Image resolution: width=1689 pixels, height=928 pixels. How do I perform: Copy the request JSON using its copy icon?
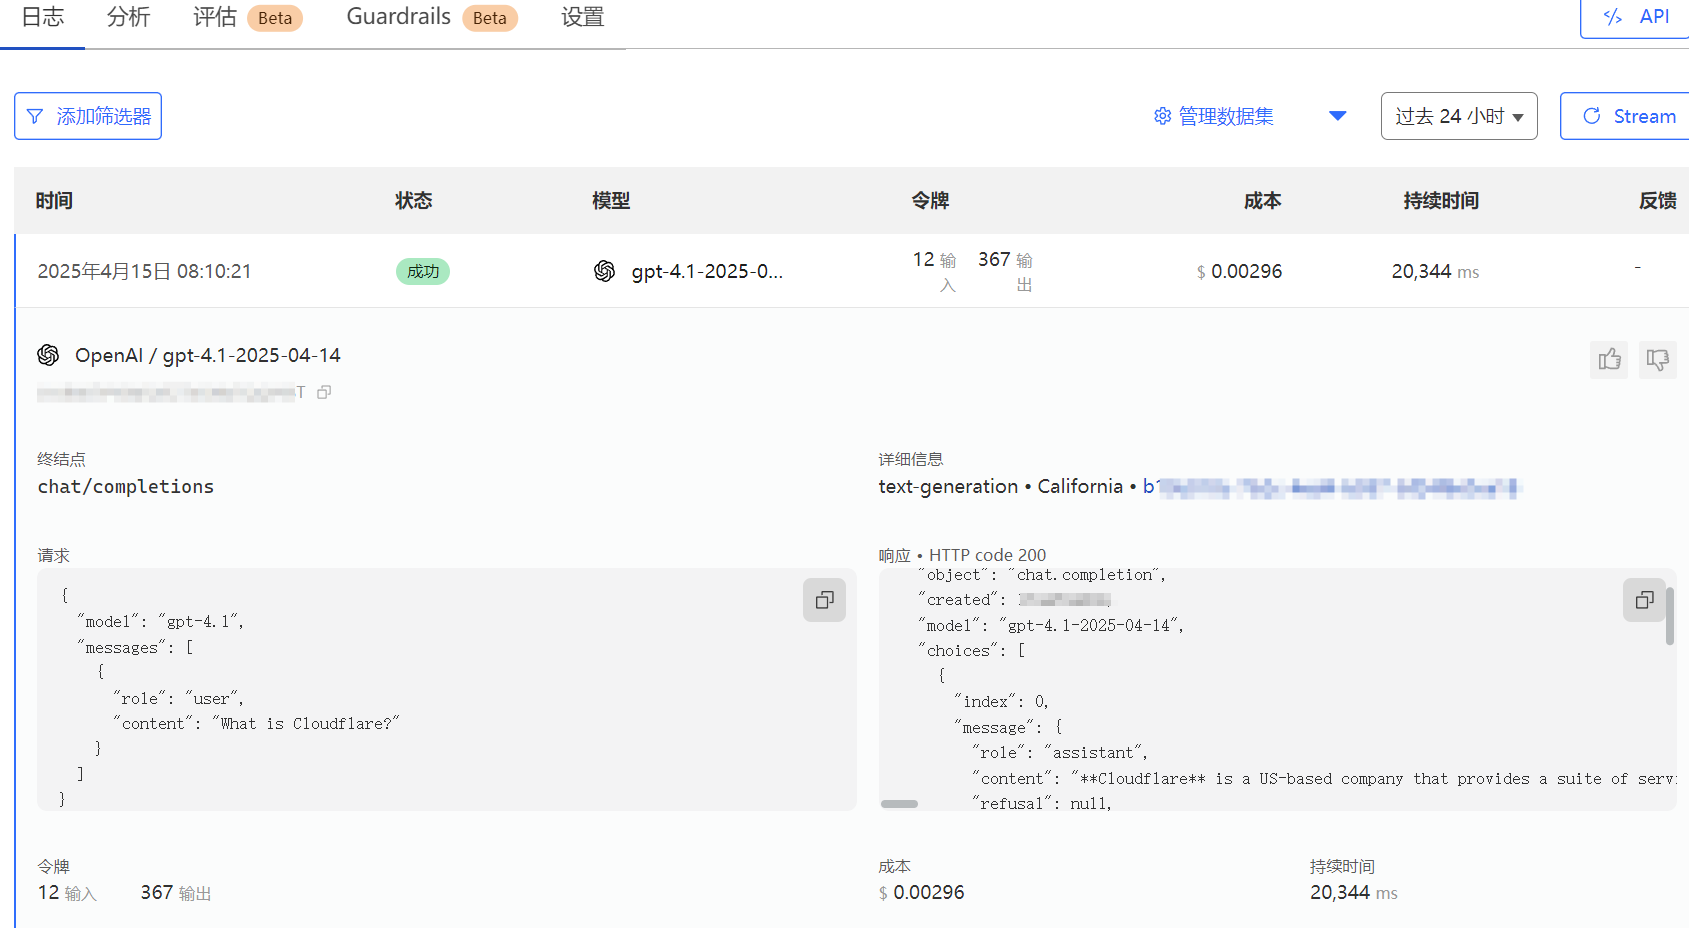coord(824,600)
